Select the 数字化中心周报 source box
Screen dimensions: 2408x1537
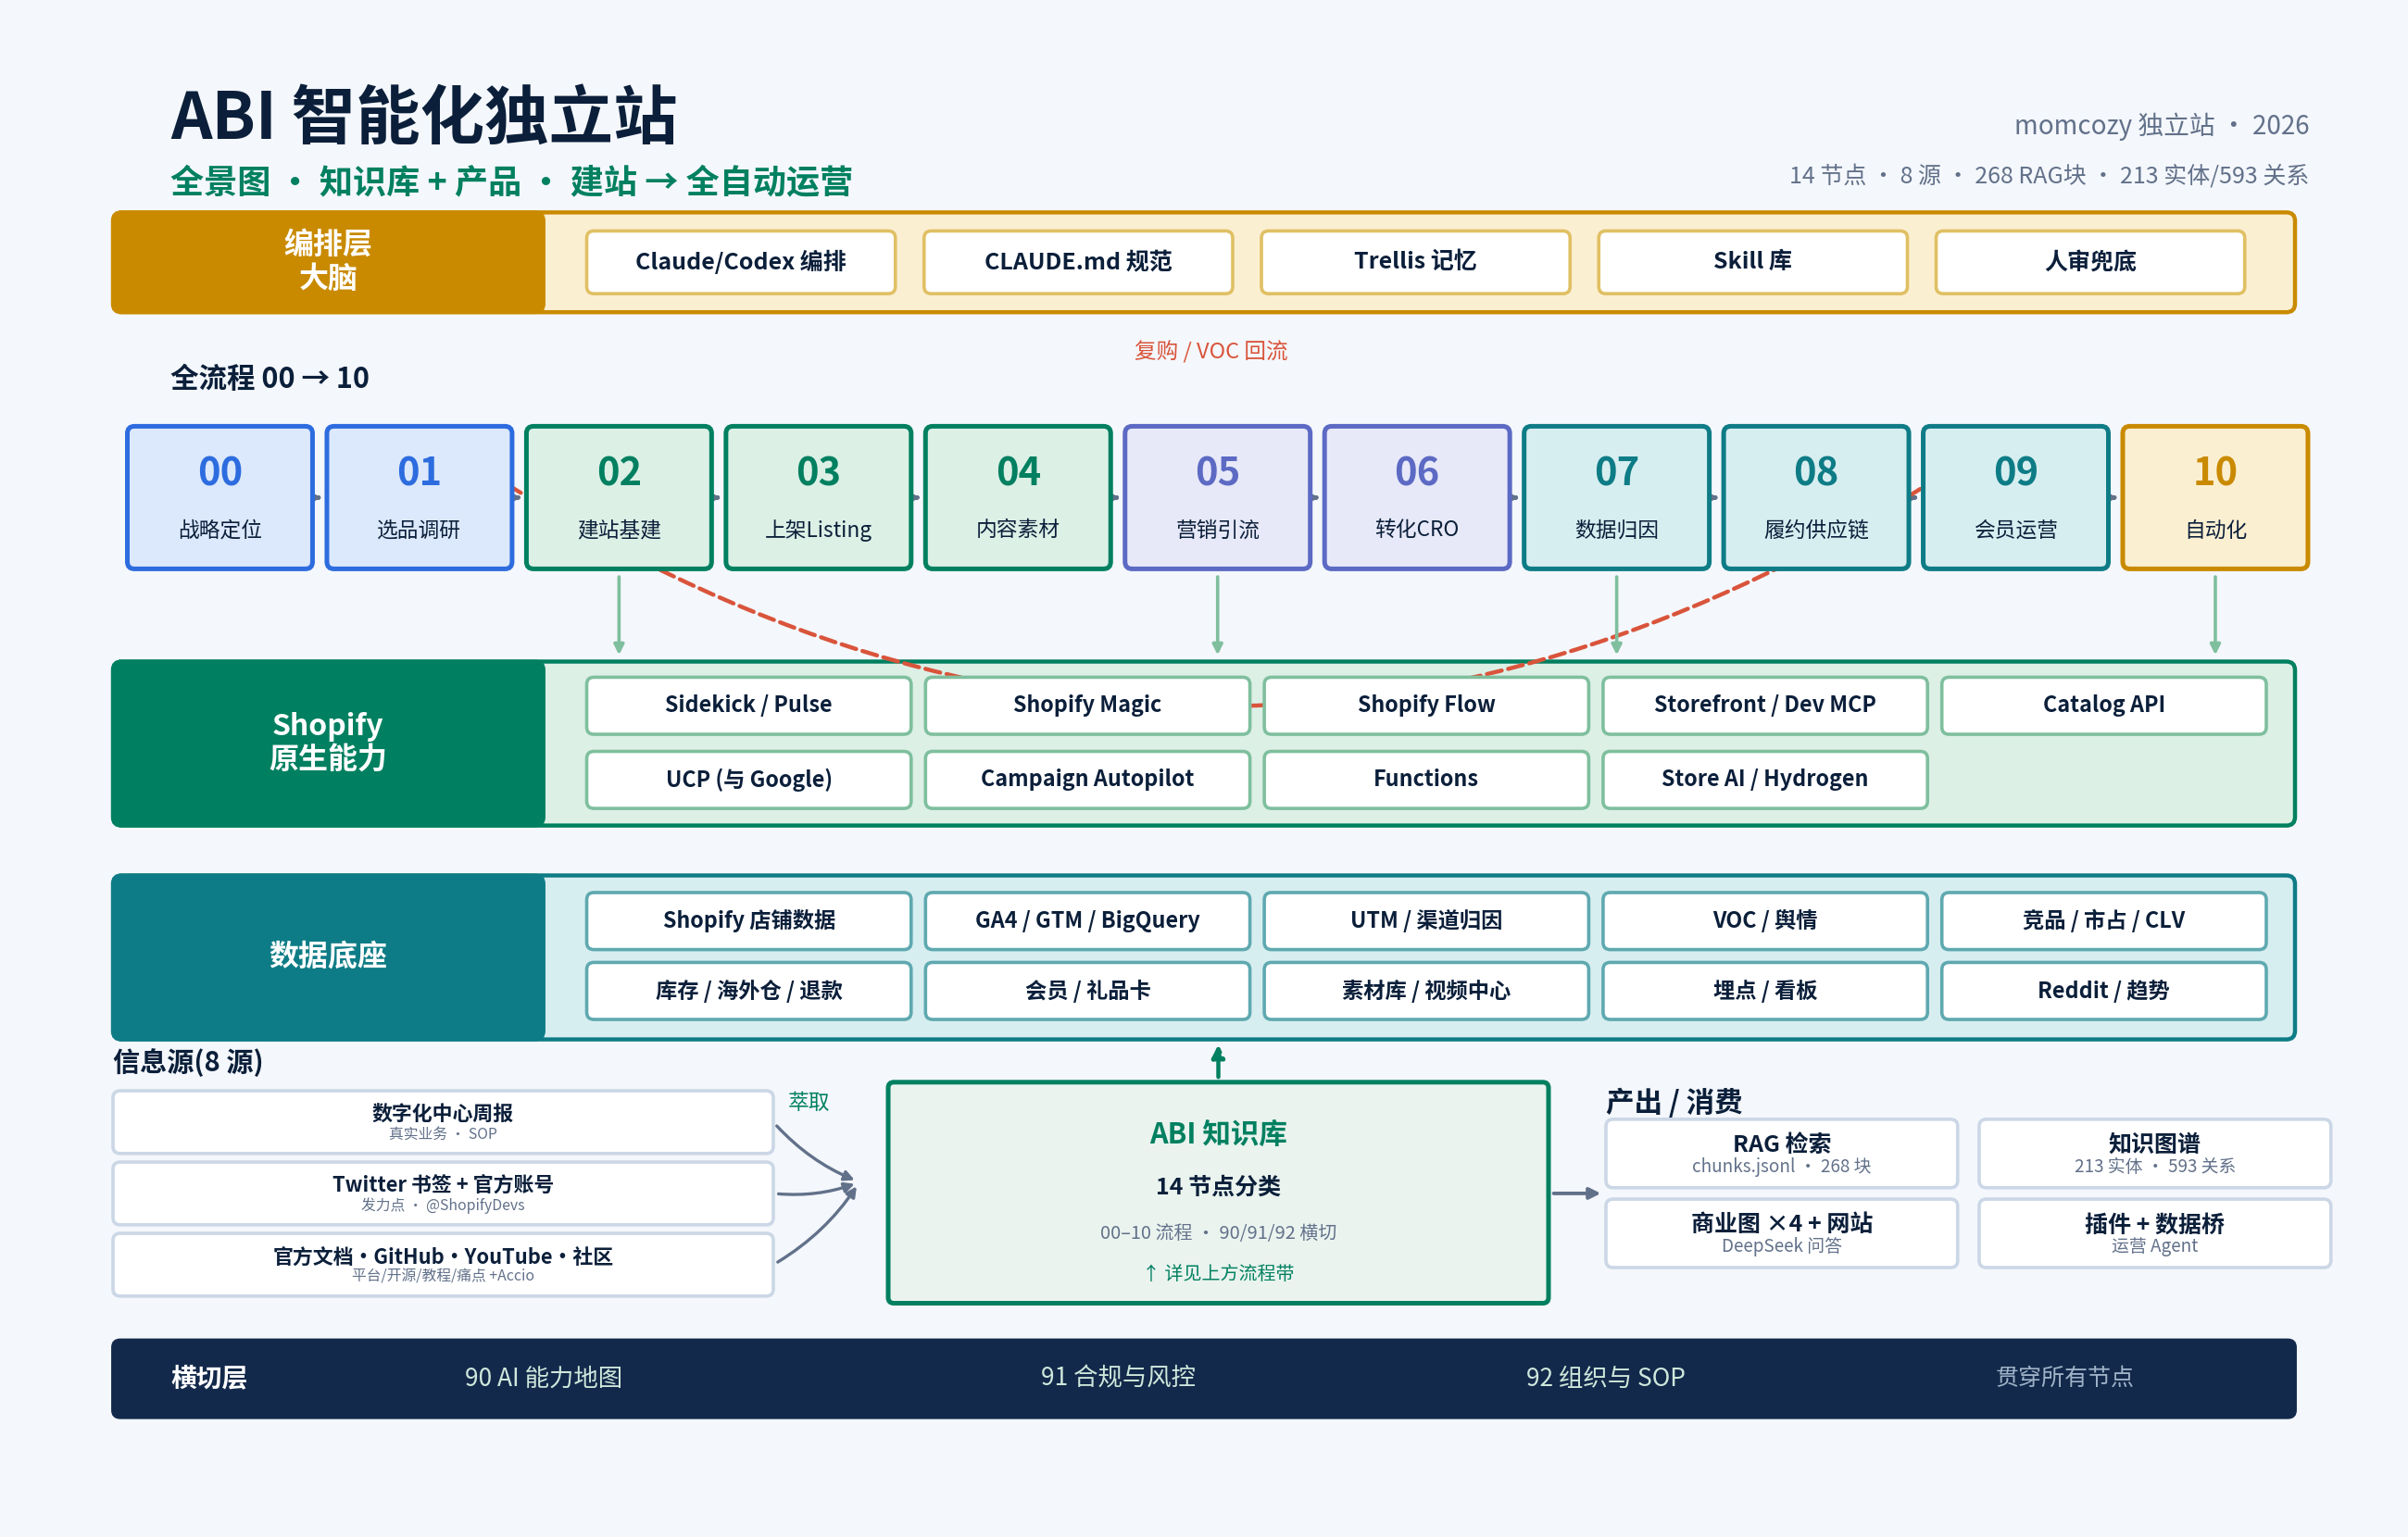click(x=443, y=1122)
